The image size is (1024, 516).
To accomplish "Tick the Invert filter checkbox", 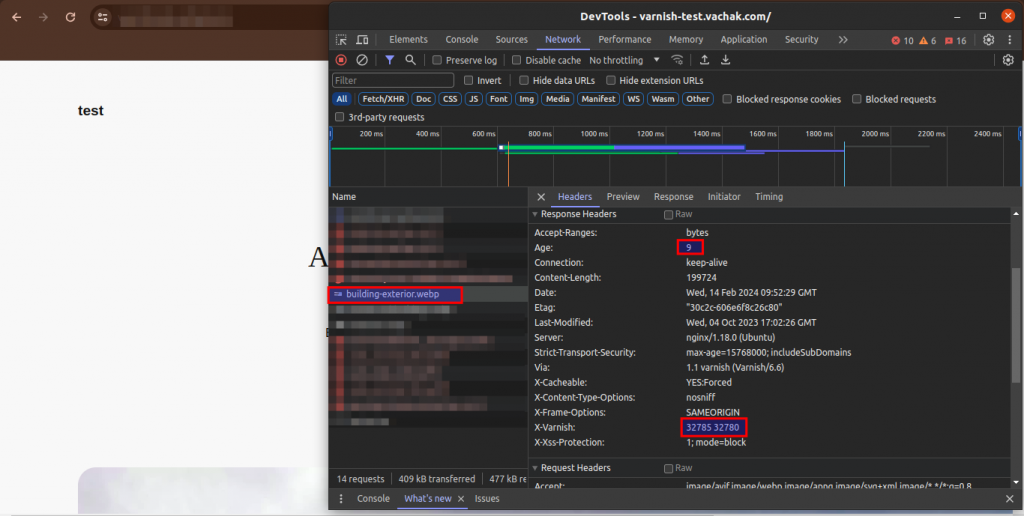I will tap(468, 80).
